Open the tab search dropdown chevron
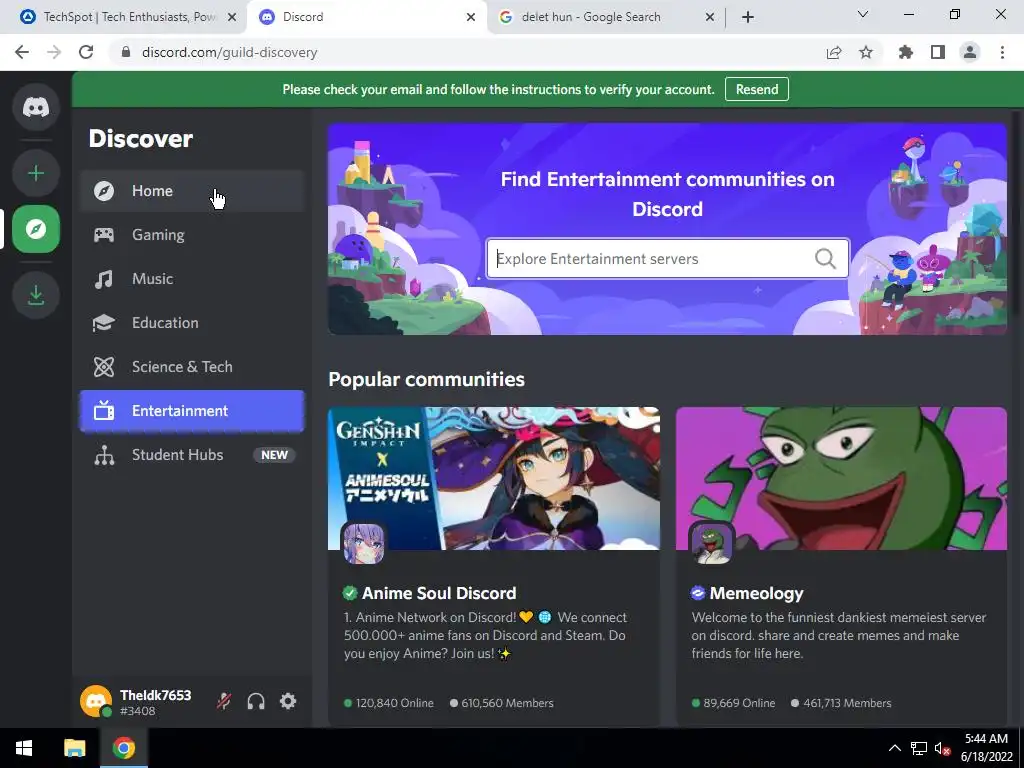The image size is (1024, 768). 863,14
